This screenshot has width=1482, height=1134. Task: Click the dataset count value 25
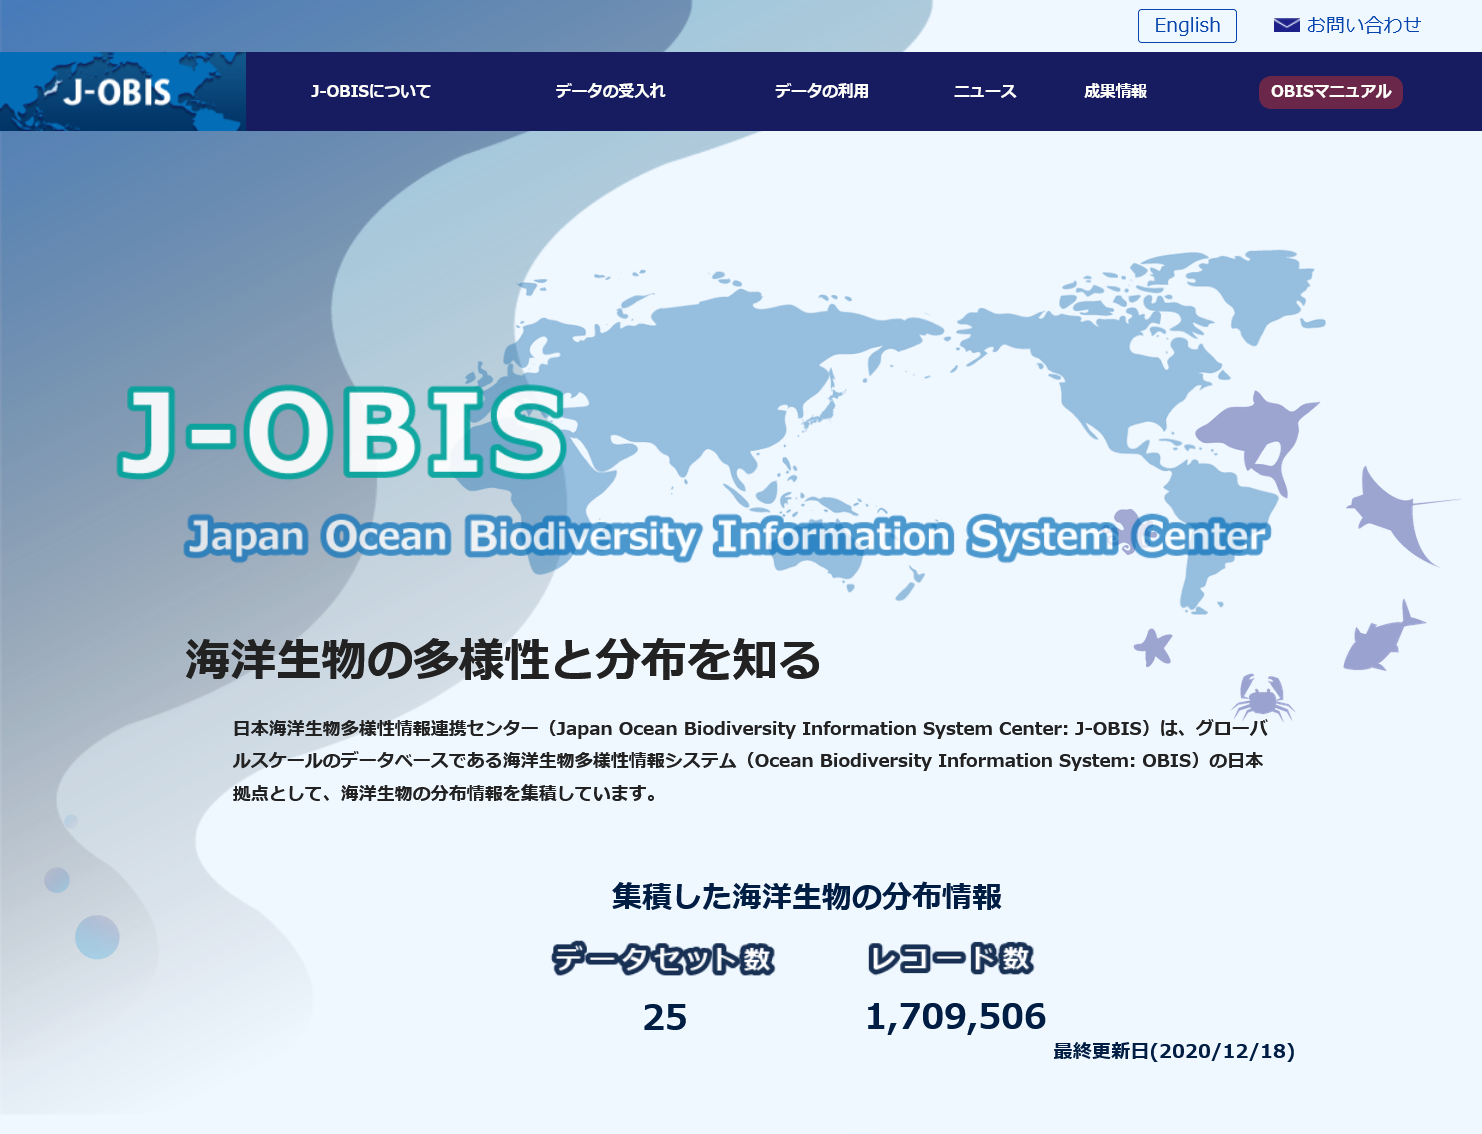(x=665, y=1018)
